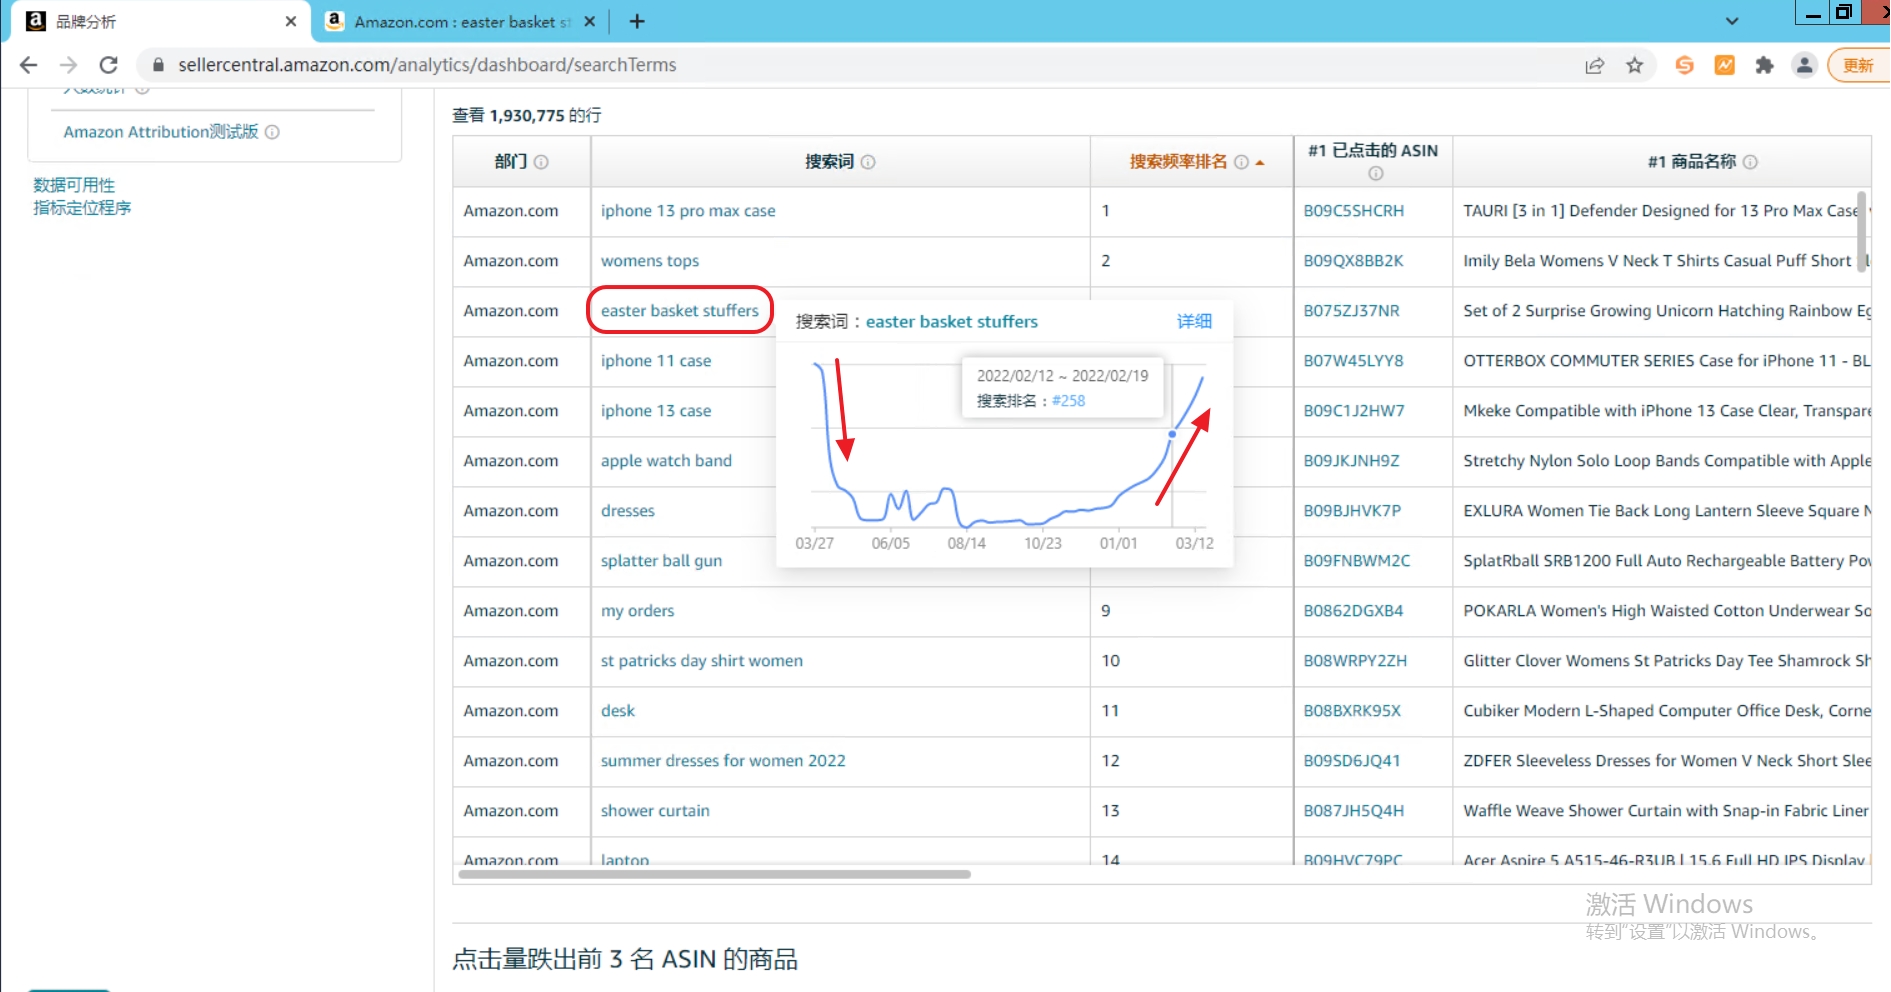Click the user profile avatar icon

click(x=1804, y=65)
